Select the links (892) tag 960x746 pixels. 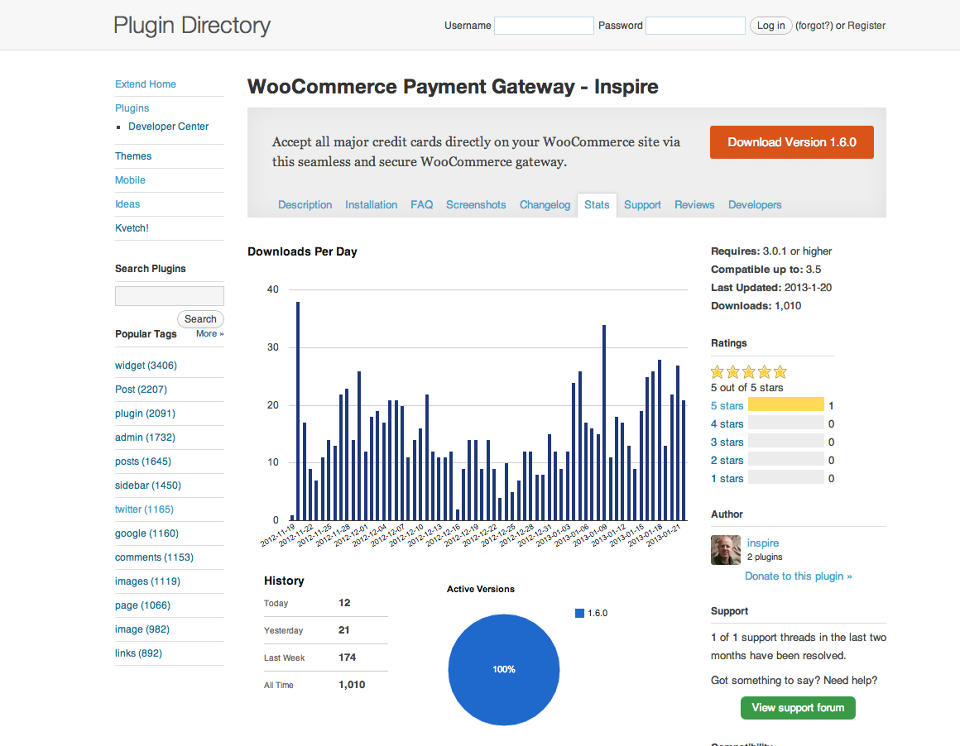[x=138, y=653]
